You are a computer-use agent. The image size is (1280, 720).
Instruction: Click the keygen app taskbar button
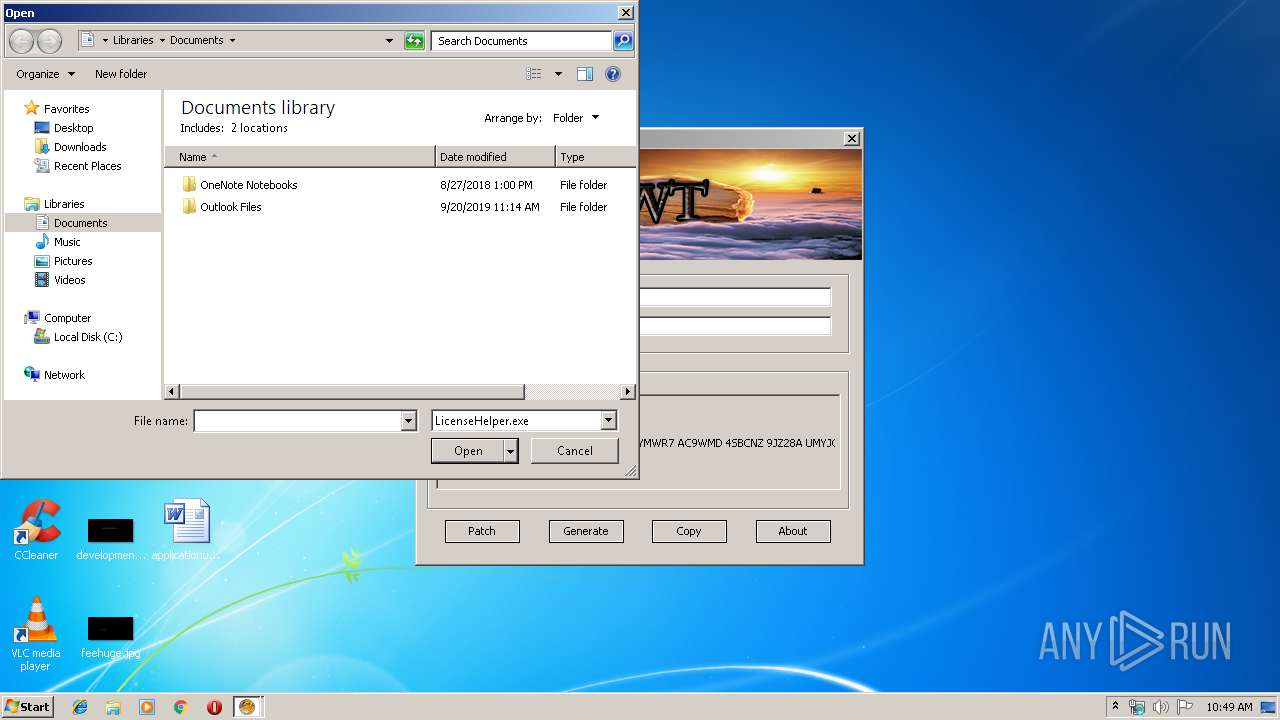pos(247,707)
